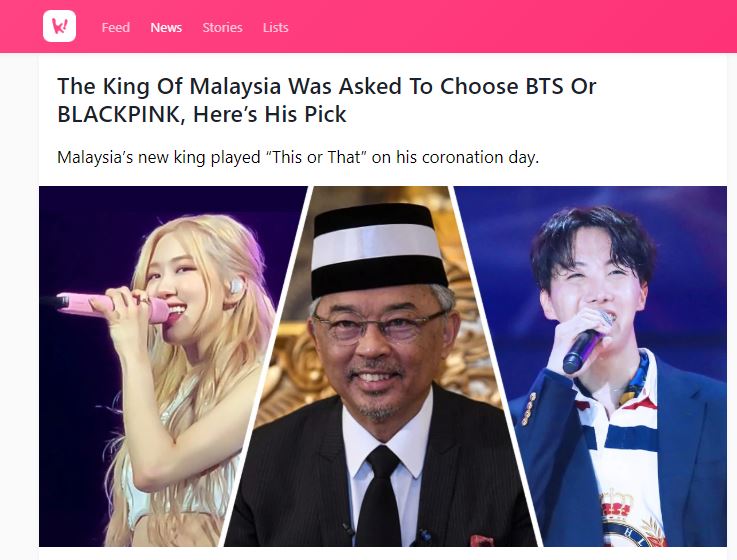This screenshot has height=560, width=737.
Task: Go to the Stories page
Action: (222, 27)
